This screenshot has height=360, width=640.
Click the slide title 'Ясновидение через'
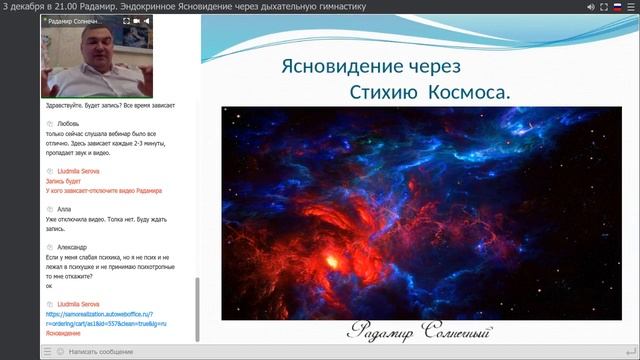tap(371, 66)
